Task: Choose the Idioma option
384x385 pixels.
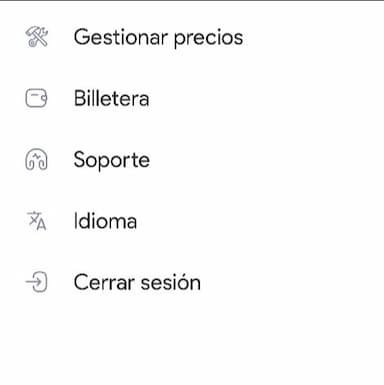Action: (192, 221)
